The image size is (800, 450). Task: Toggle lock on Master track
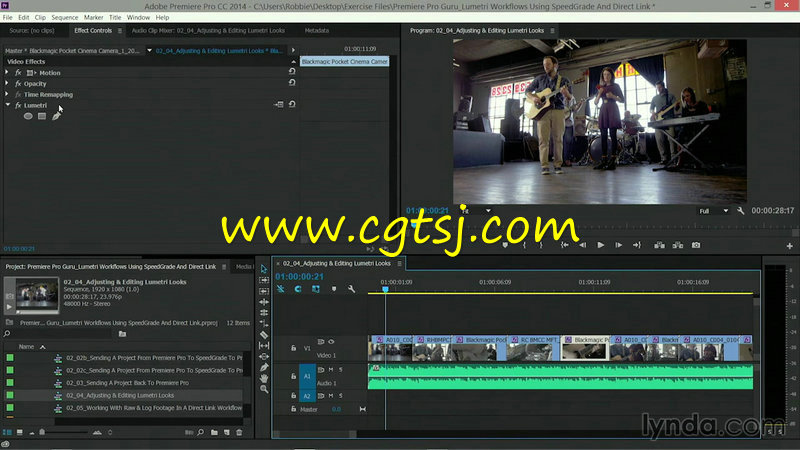pos(293,409)
